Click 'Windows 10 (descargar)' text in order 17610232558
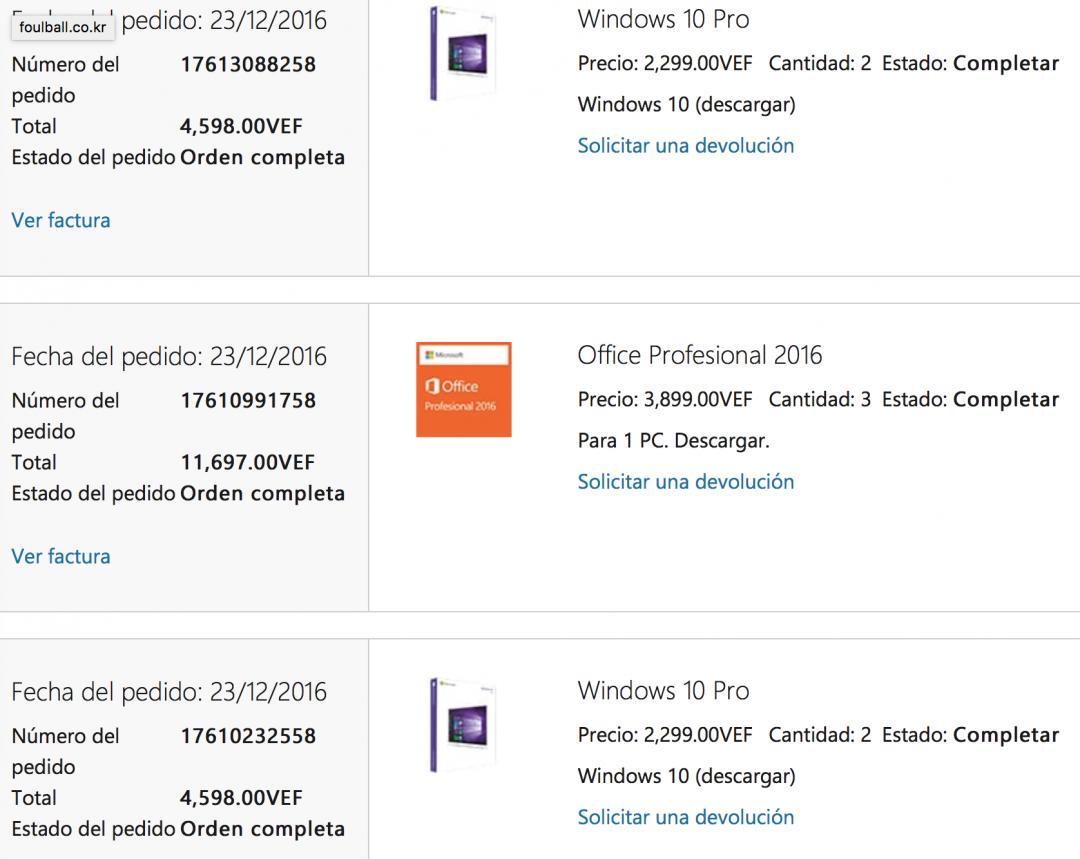This screenshot has width=1080, height=859. point(686,776)
